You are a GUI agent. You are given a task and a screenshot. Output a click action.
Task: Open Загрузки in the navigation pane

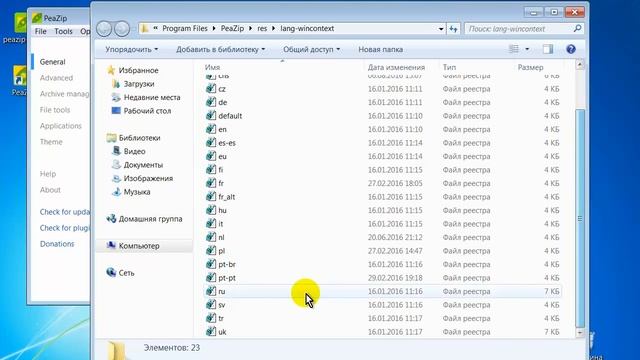(x=139, y=84)
